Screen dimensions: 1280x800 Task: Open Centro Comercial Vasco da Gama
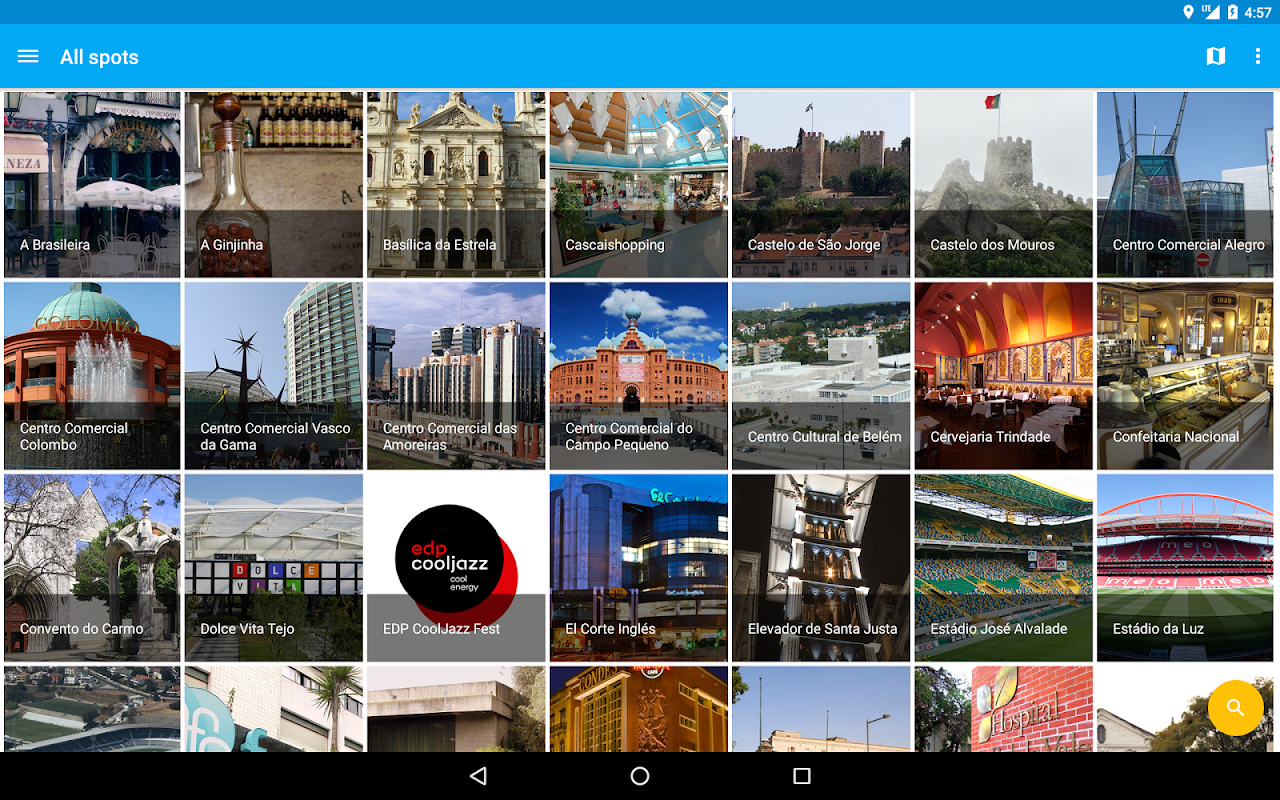point(274,376)
